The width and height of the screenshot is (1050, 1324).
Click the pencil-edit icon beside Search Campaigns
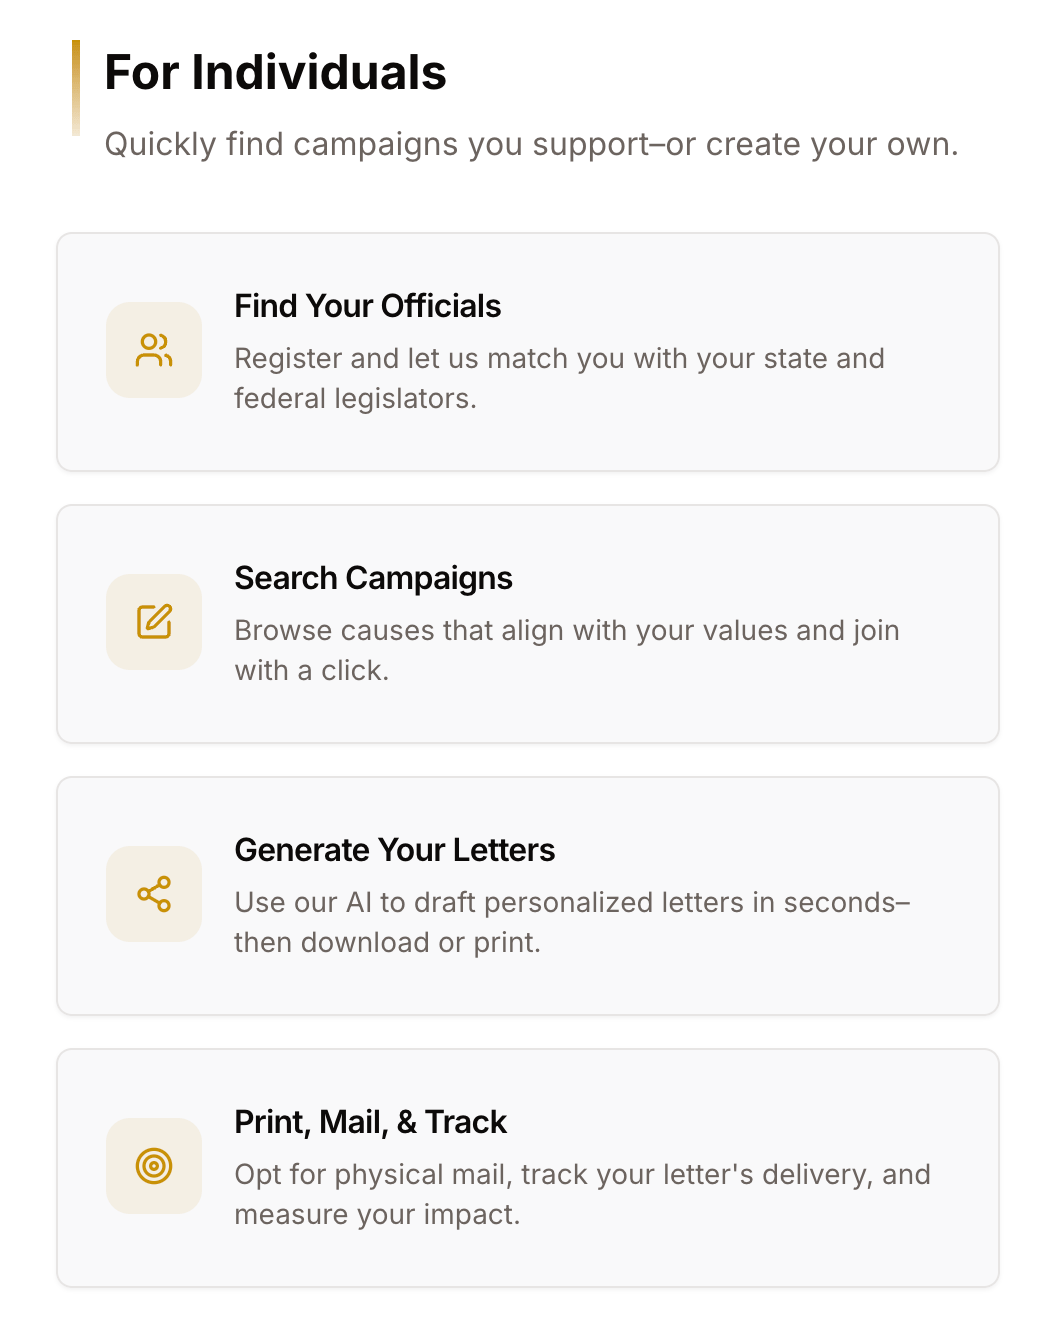[x=154, y=622]
